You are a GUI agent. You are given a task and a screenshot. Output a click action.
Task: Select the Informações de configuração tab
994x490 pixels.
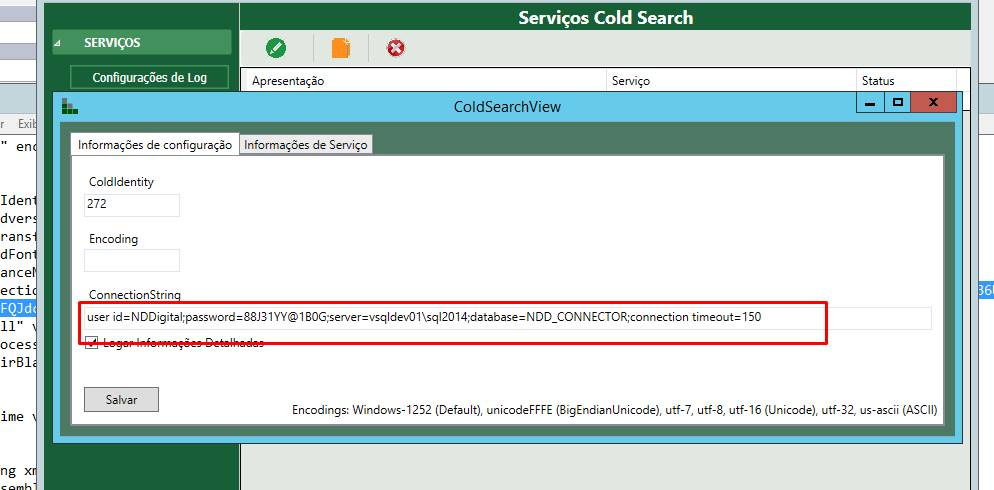[x=154, y=145]
